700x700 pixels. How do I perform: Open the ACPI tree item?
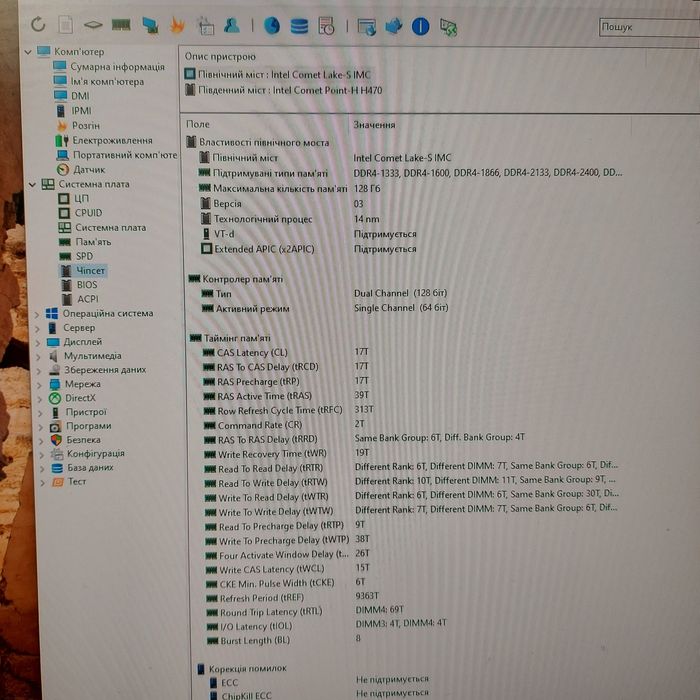[x=80, y=299]
